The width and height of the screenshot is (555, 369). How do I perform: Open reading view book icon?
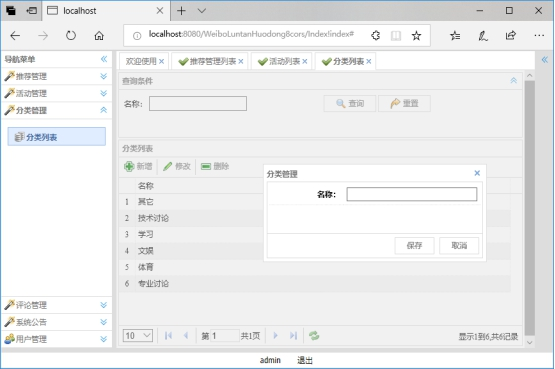tap(396, 35)
